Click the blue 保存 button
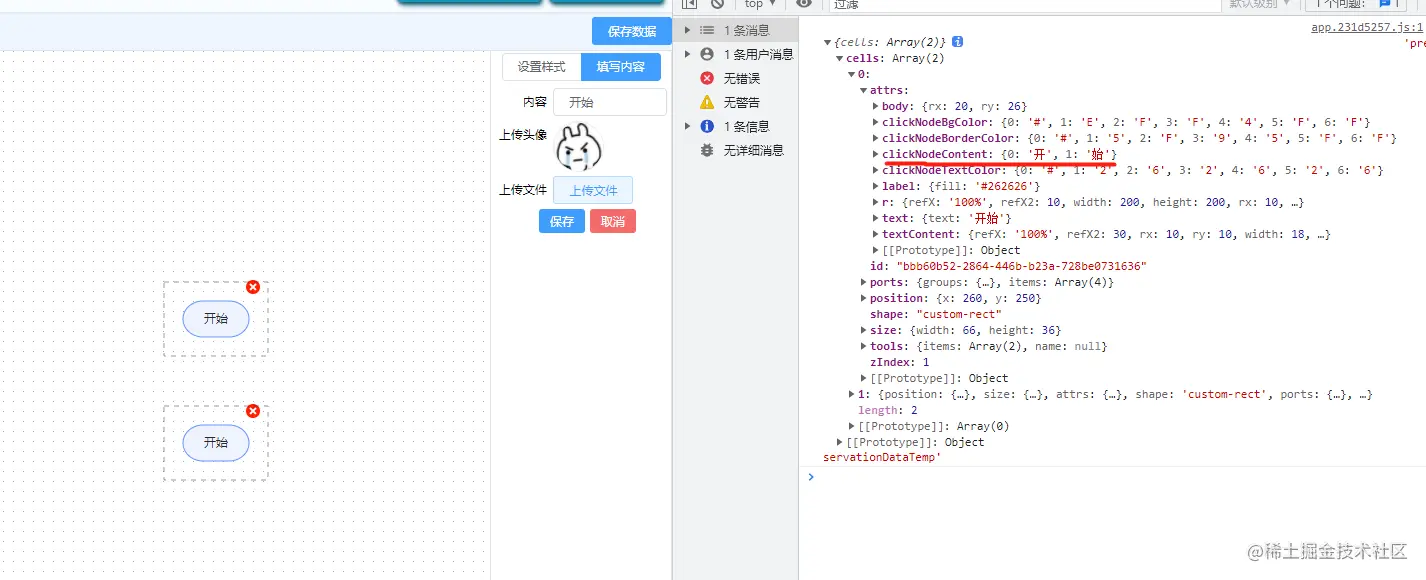 (x=562, y=221)
